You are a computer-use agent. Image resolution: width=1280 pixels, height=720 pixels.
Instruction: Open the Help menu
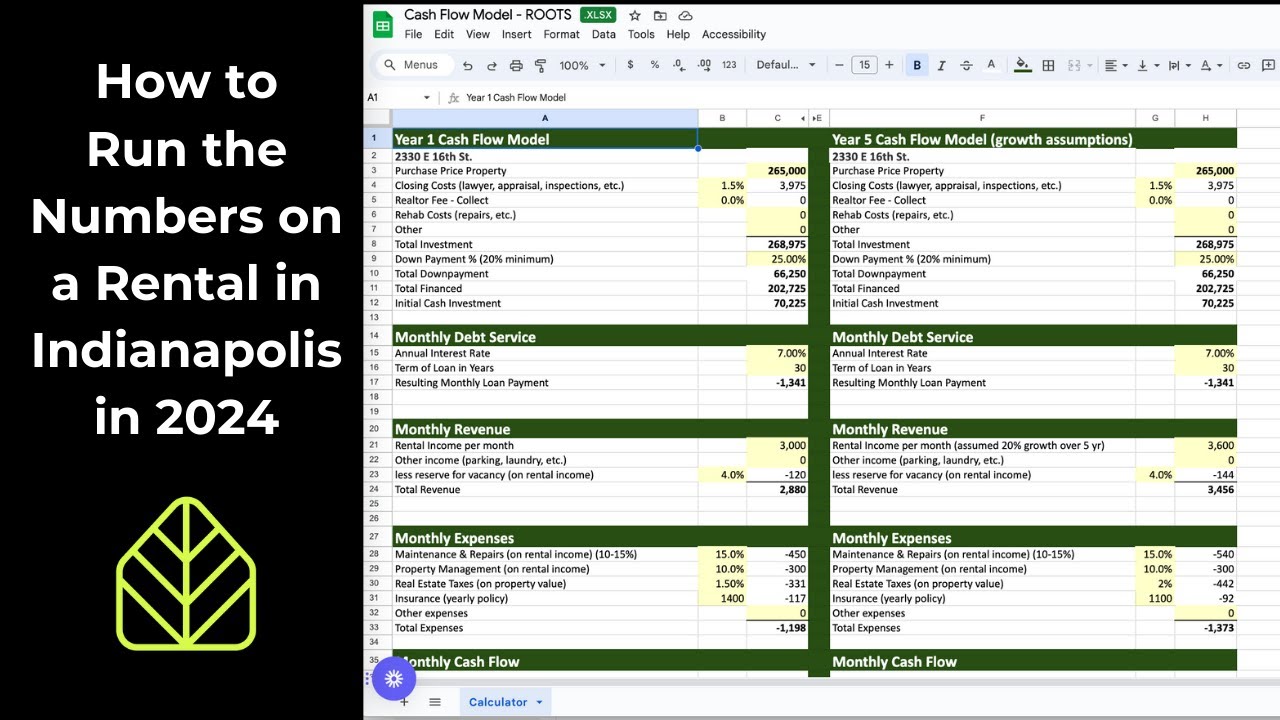point(678,34)
